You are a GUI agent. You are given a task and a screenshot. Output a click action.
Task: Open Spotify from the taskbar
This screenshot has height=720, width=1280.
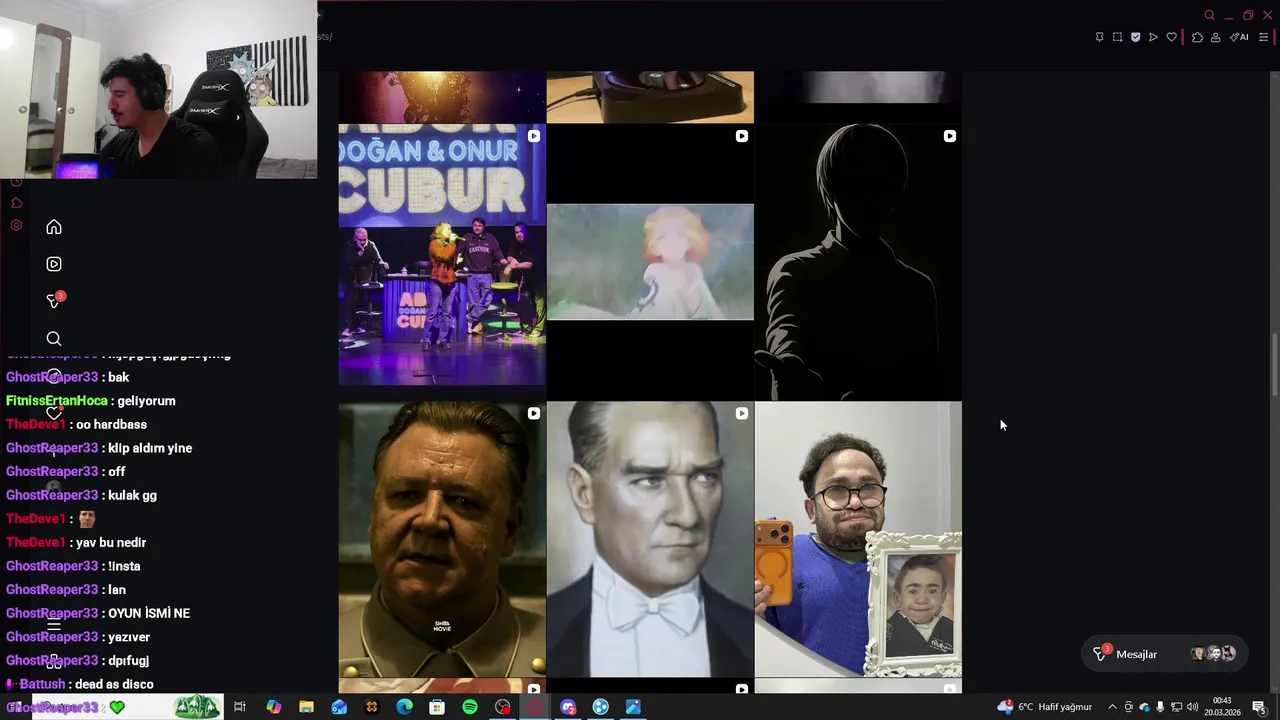[470, 707]
